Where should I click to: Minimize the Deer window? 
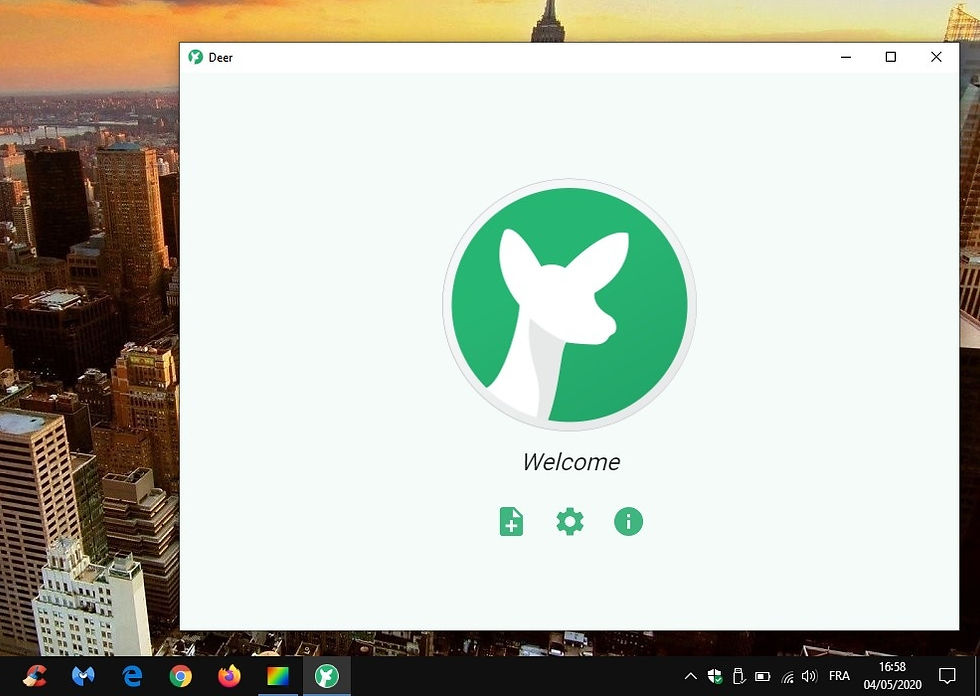click(846, 57)
